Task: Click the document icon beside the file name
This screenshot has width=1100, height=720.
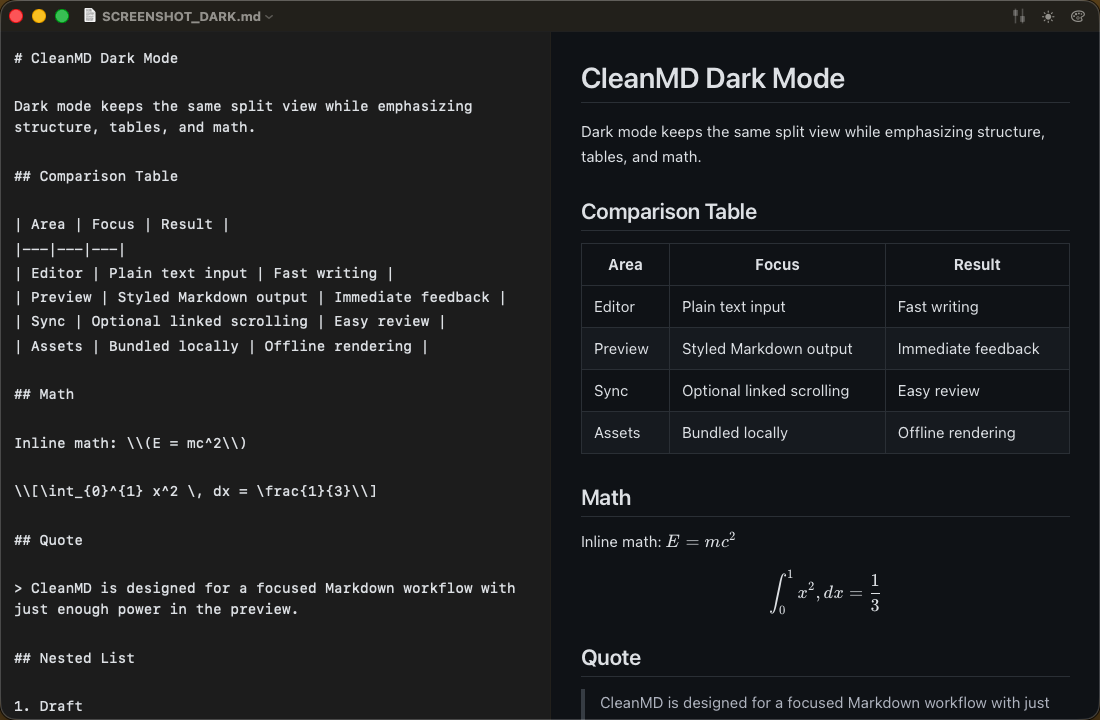Action: 90,16
